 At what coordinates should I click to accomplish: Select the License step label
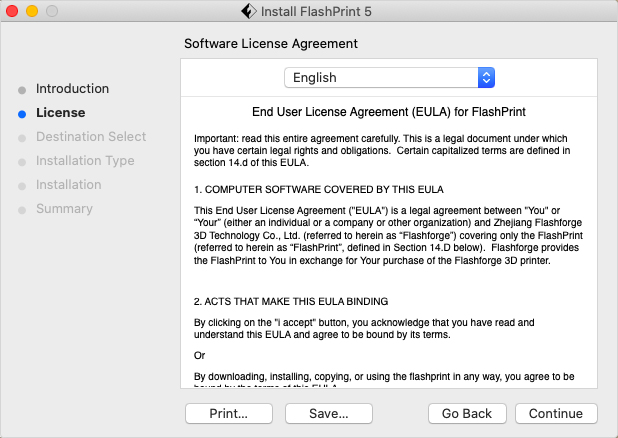click(x=60, y=113)
